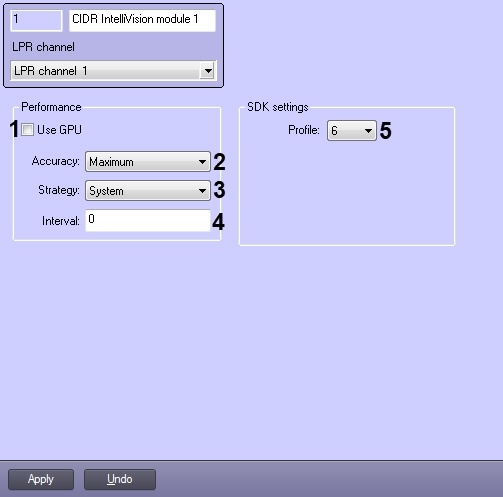Screen dimensions: 503x497
Task: Click the Interval input field
Action: (x=148, y=220)
